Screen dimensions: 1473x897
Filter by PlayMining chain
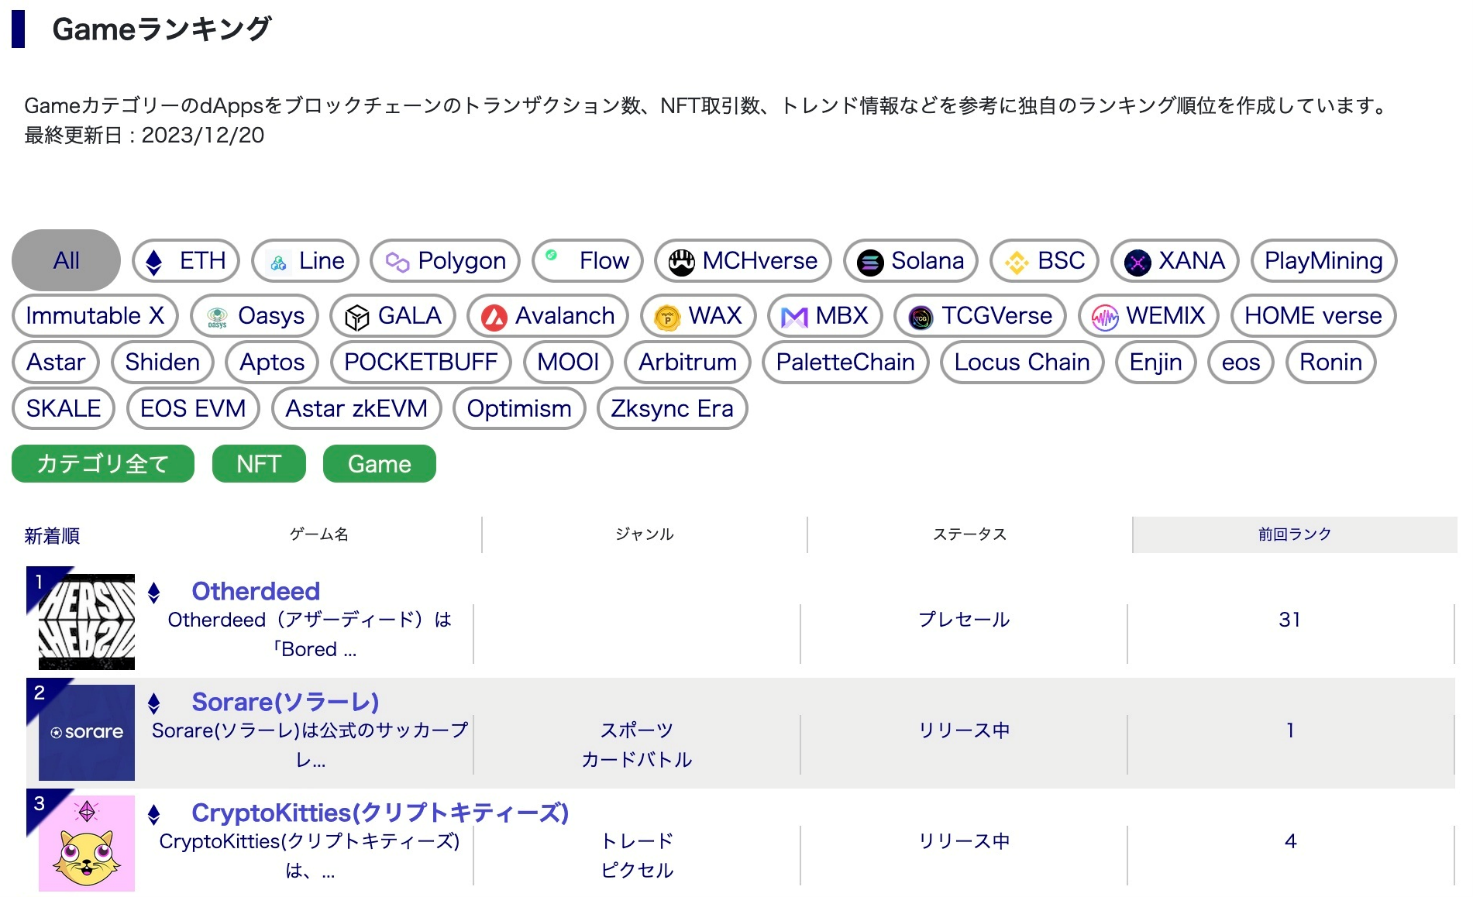coord(1324,261)
